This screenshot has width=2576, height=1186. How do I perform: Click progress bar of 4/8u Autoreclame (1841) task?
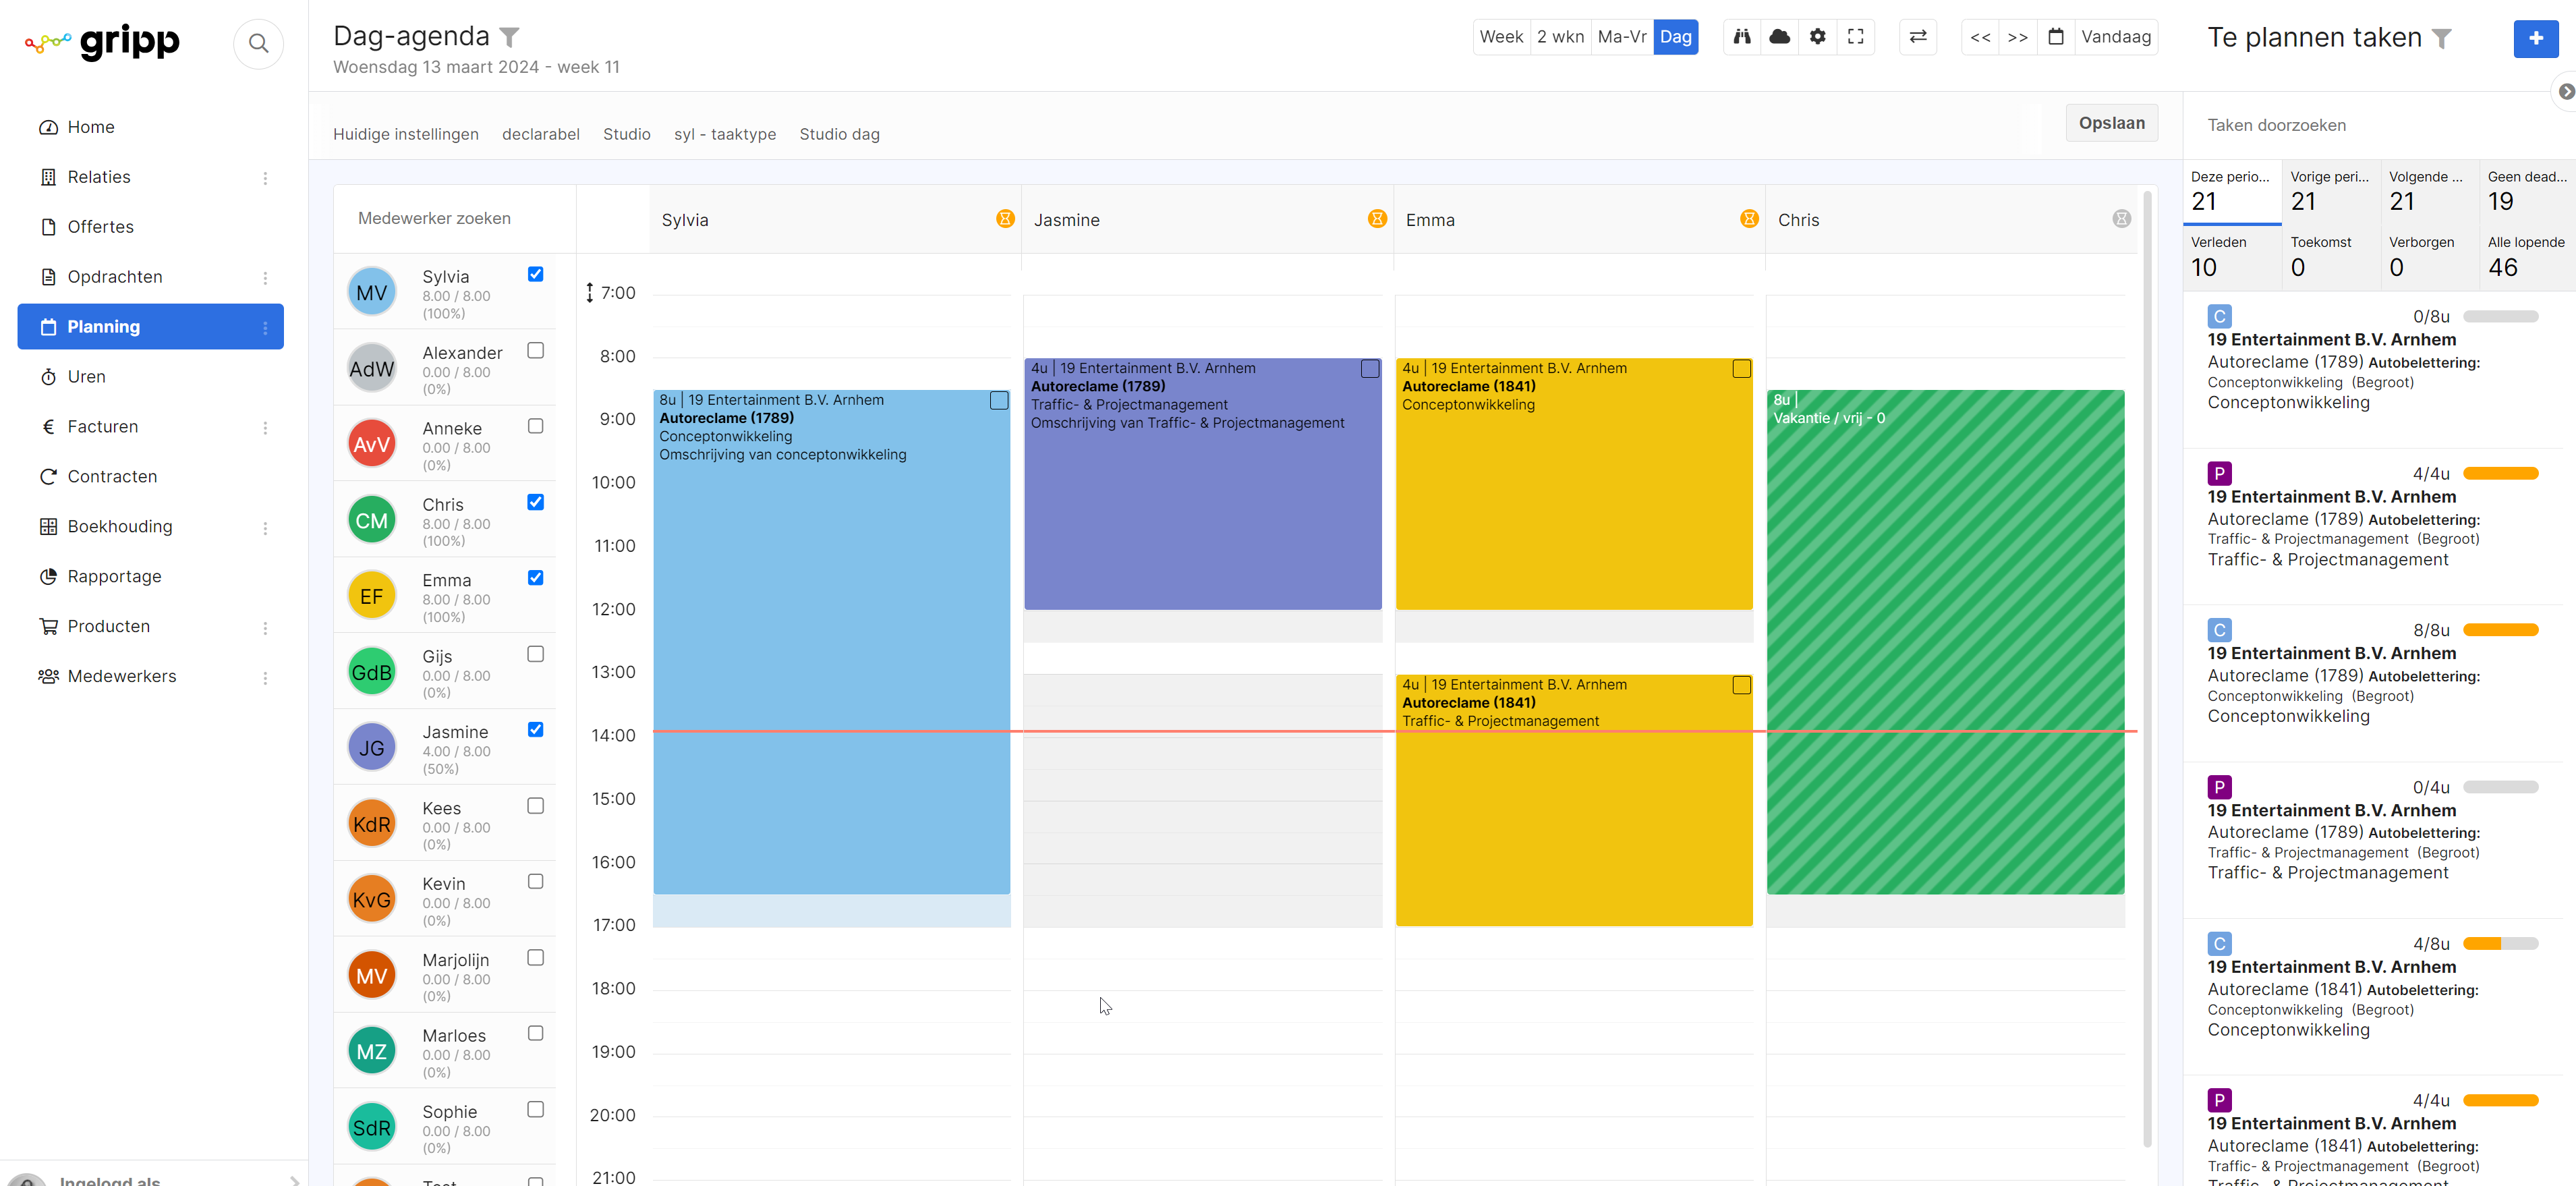2500,944
